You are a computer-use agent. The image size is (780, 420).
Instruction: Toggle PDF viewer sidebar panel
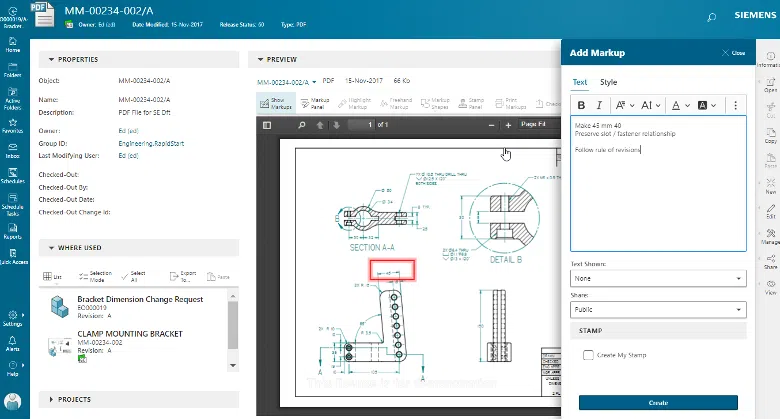[267, 125]
